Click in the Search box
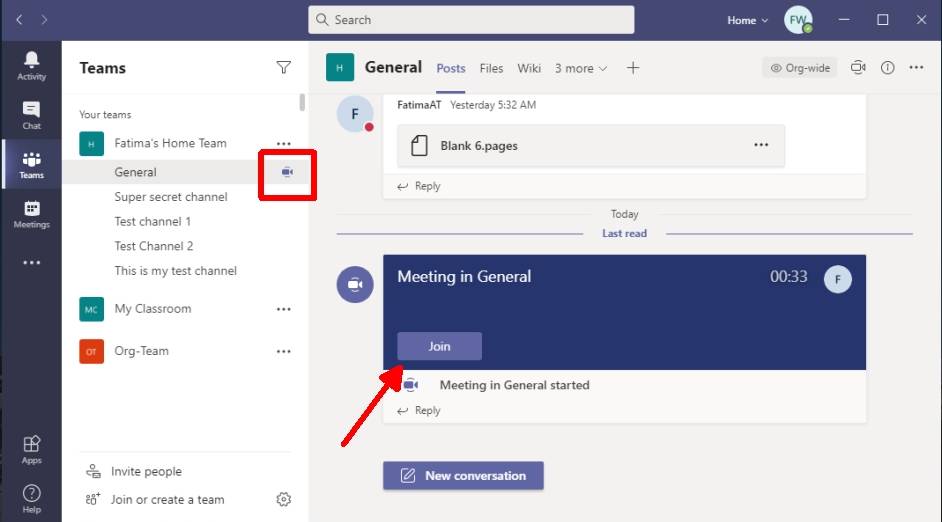The height and width of the screenshot is (522, 942). [471, 20]
